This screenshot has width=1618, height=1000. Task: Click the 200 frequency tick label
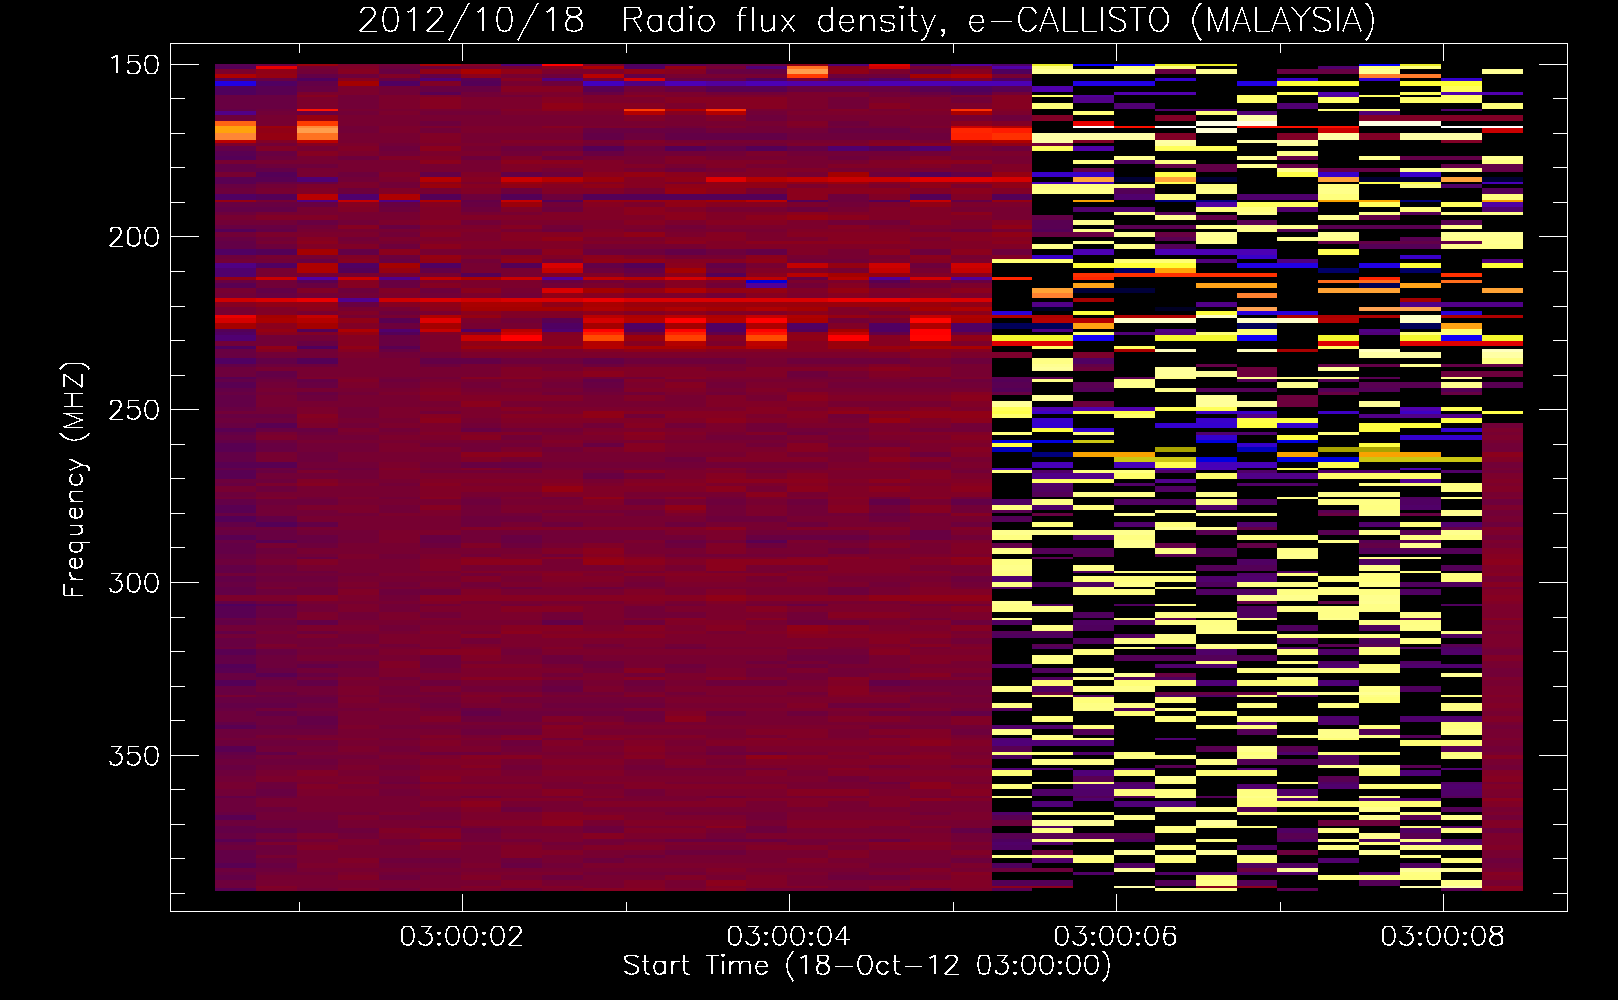coord(134,237)
